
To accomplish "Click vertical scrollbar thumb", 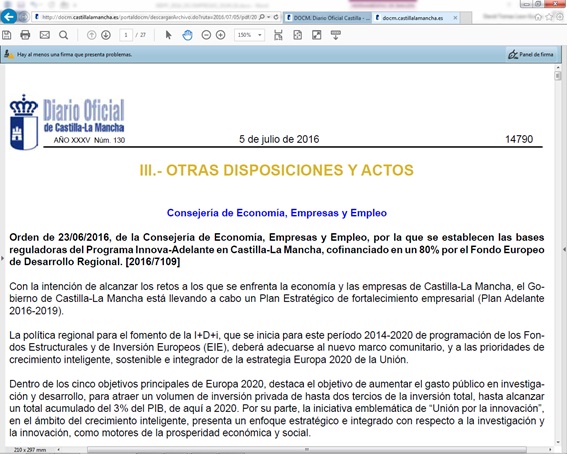I will 558,76.
